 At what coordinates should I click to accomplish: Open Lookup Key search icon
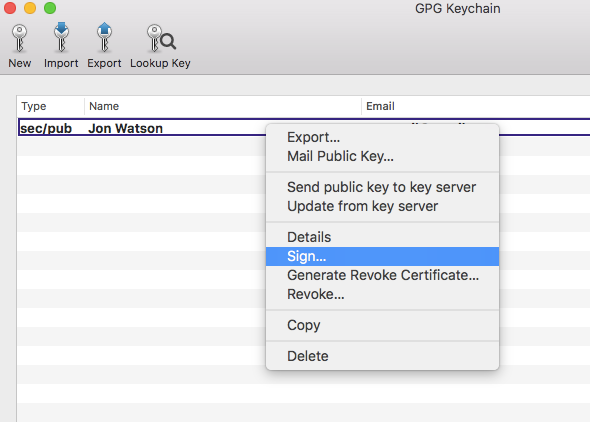[161, 39]
